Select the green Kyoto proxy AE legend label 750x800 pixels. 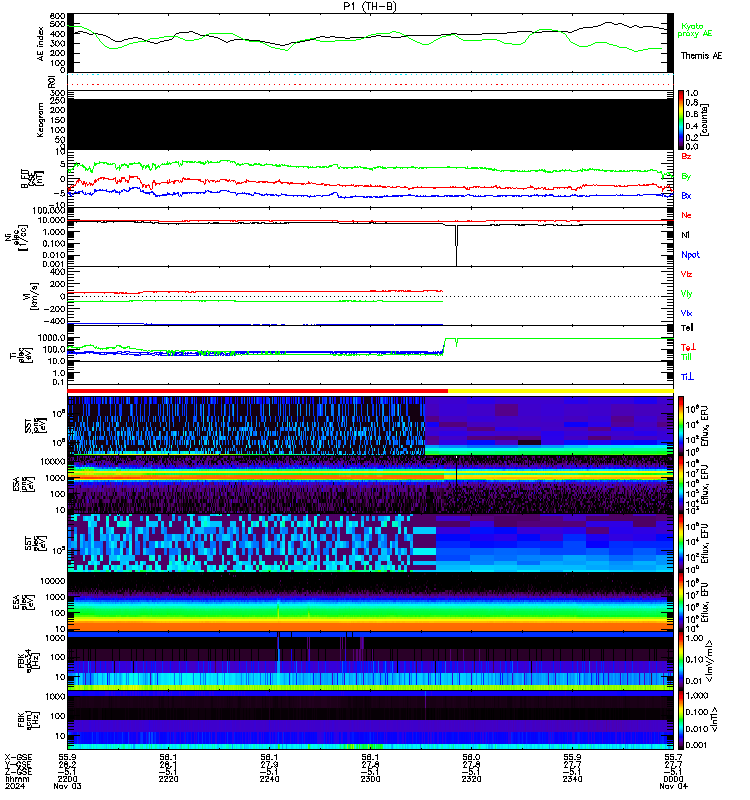(x=694, y=30)
